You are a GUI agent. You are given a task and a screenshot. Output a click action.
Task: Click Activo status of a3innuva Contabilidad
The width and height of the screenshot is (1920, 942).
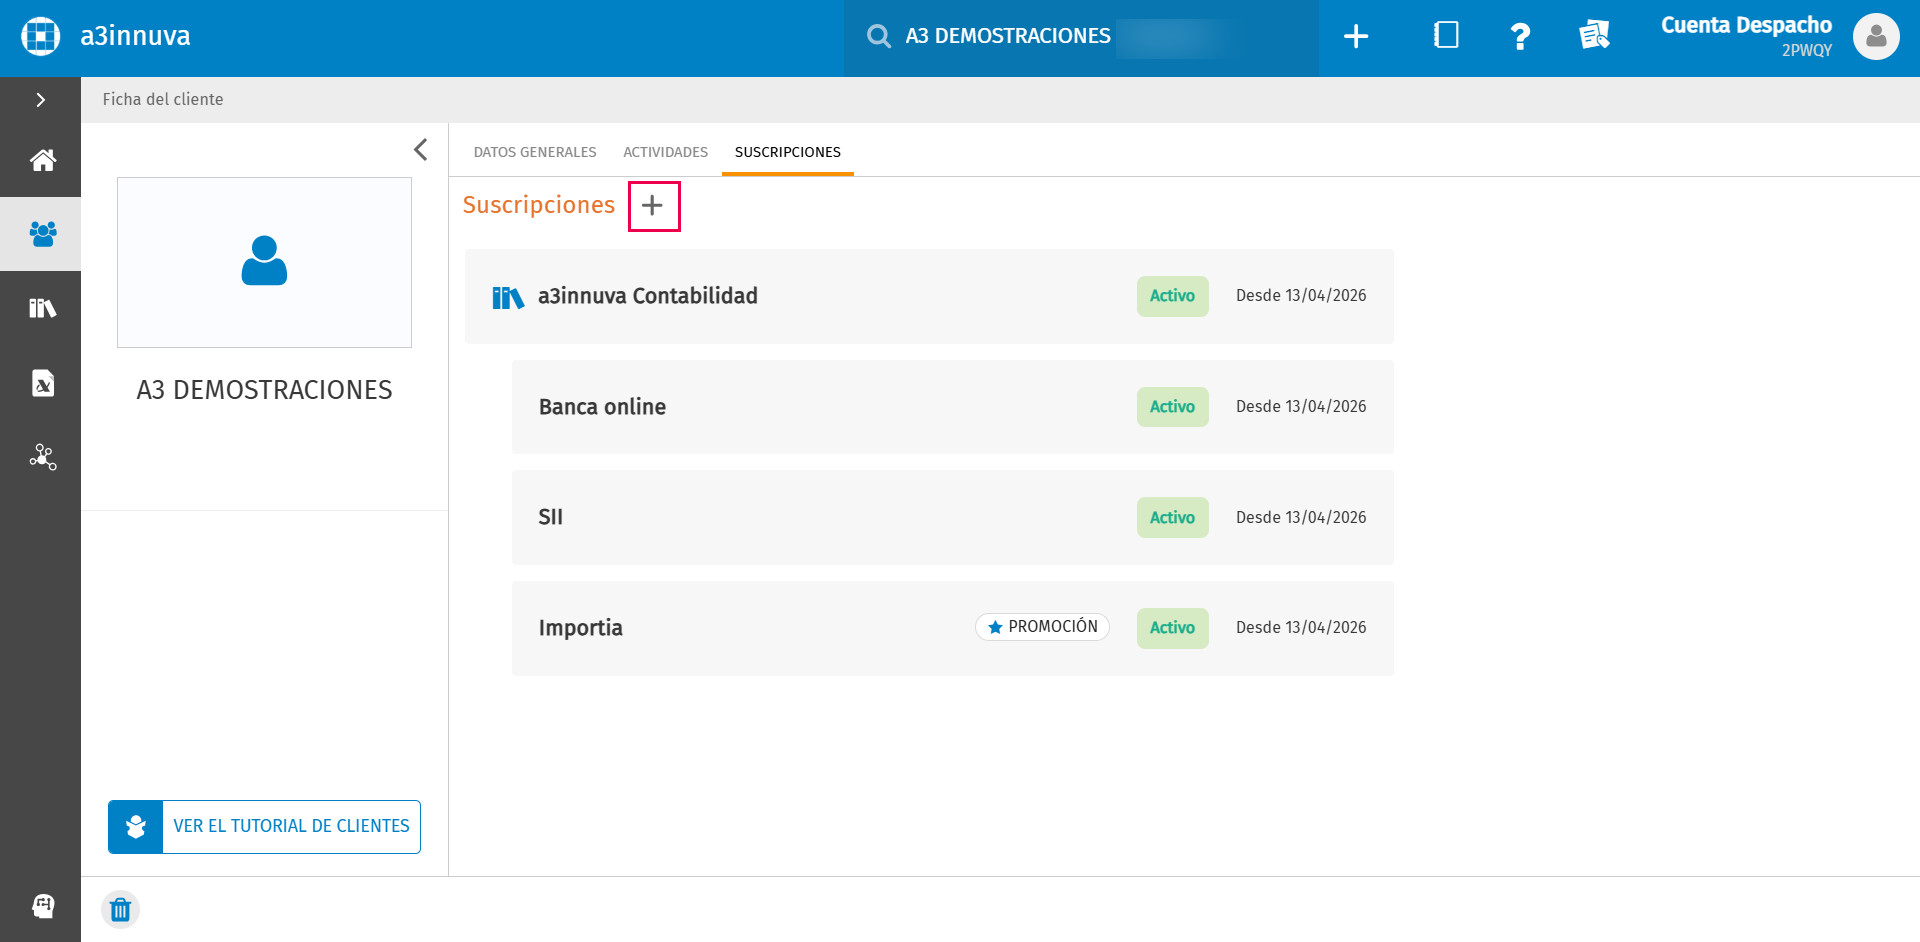[1172, 296]
